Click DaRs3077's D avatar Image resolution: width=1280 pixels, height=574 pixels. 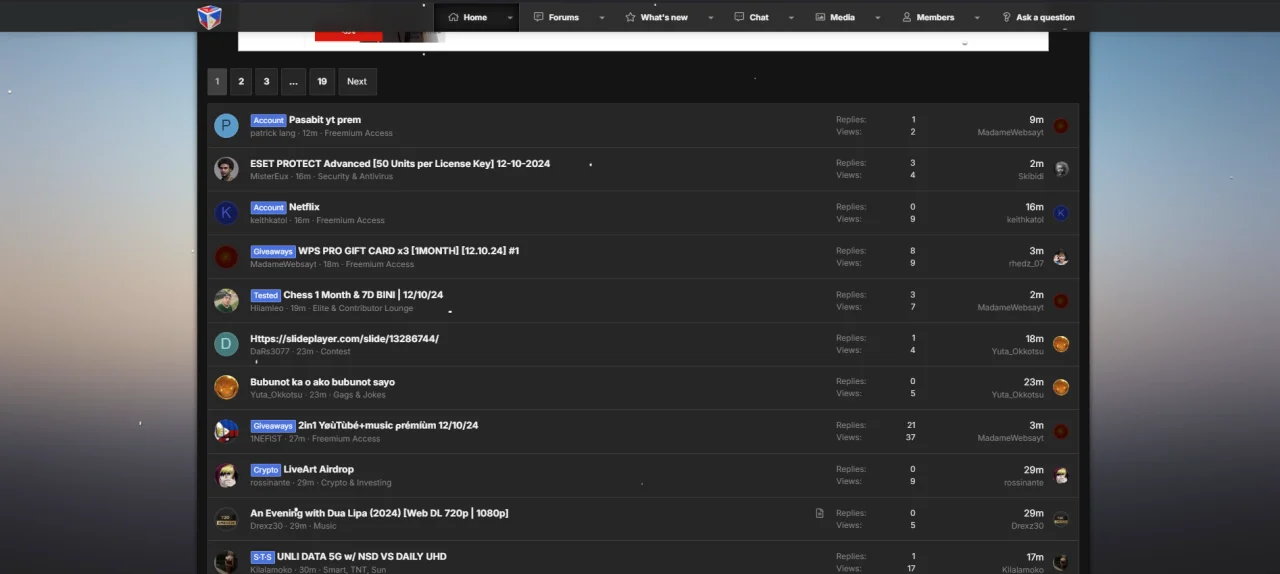(x=227, y=344)
